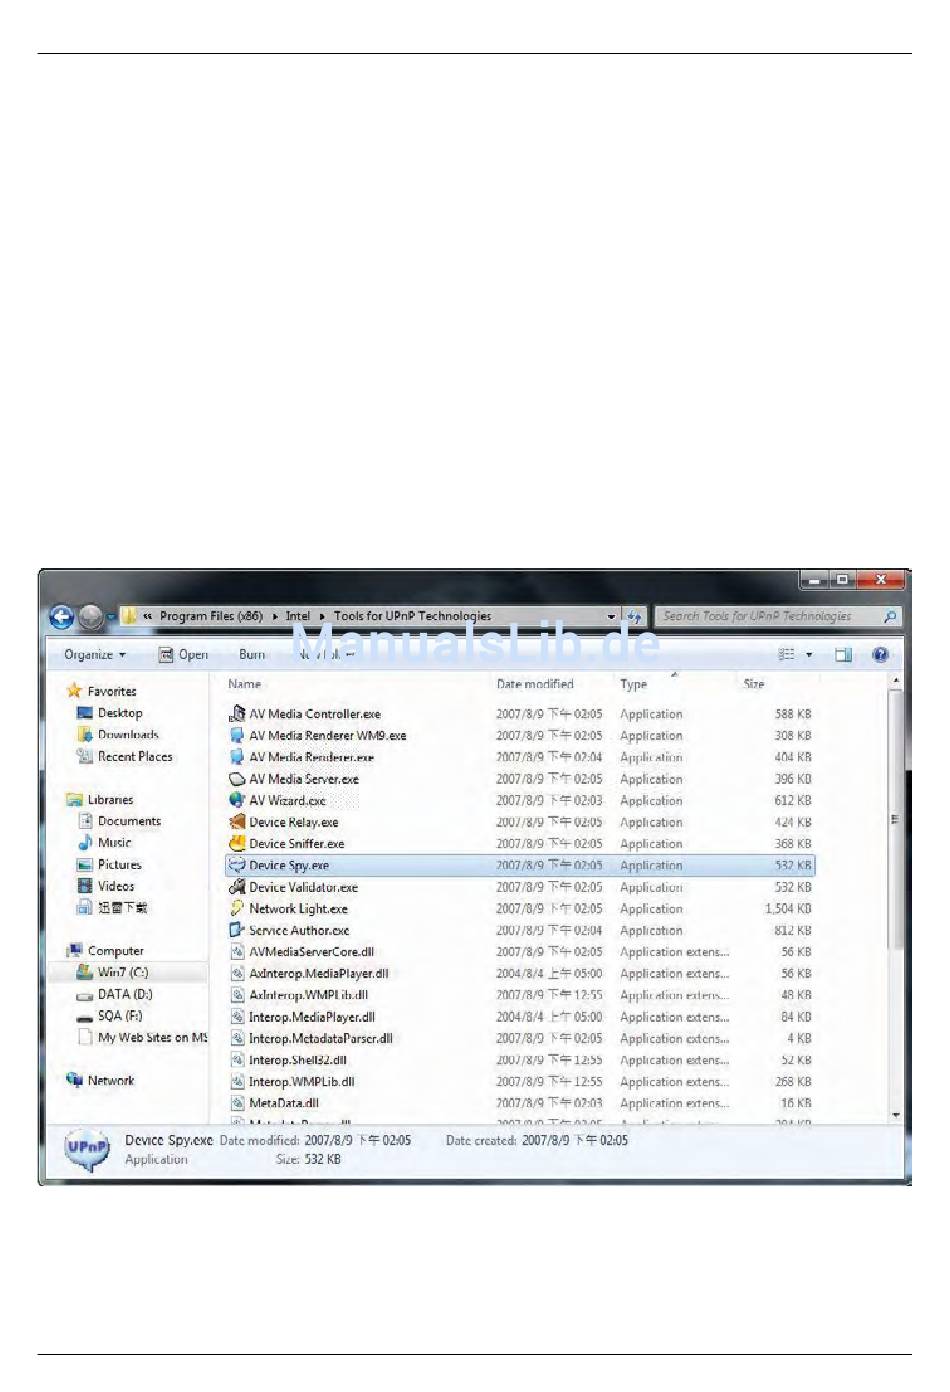950x1392 pixels.
Task: Click the Back navigation arrow button
Action: (x=62, y=618)
